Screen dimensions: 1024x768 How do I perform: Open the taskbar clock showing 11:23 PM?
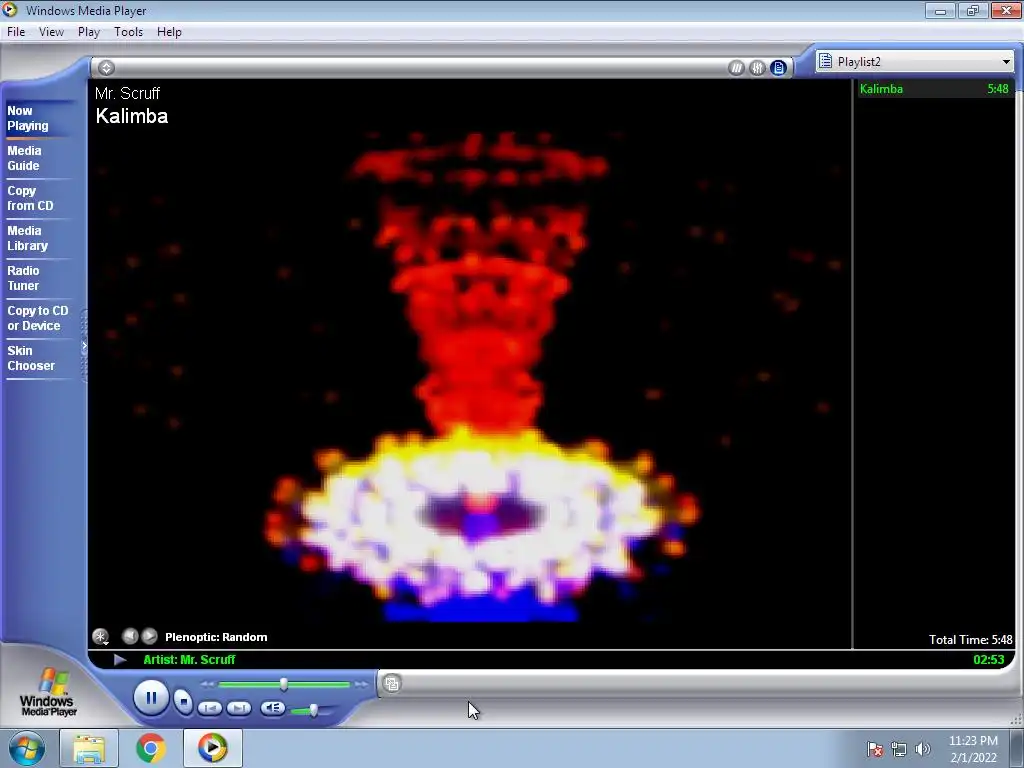973,749
